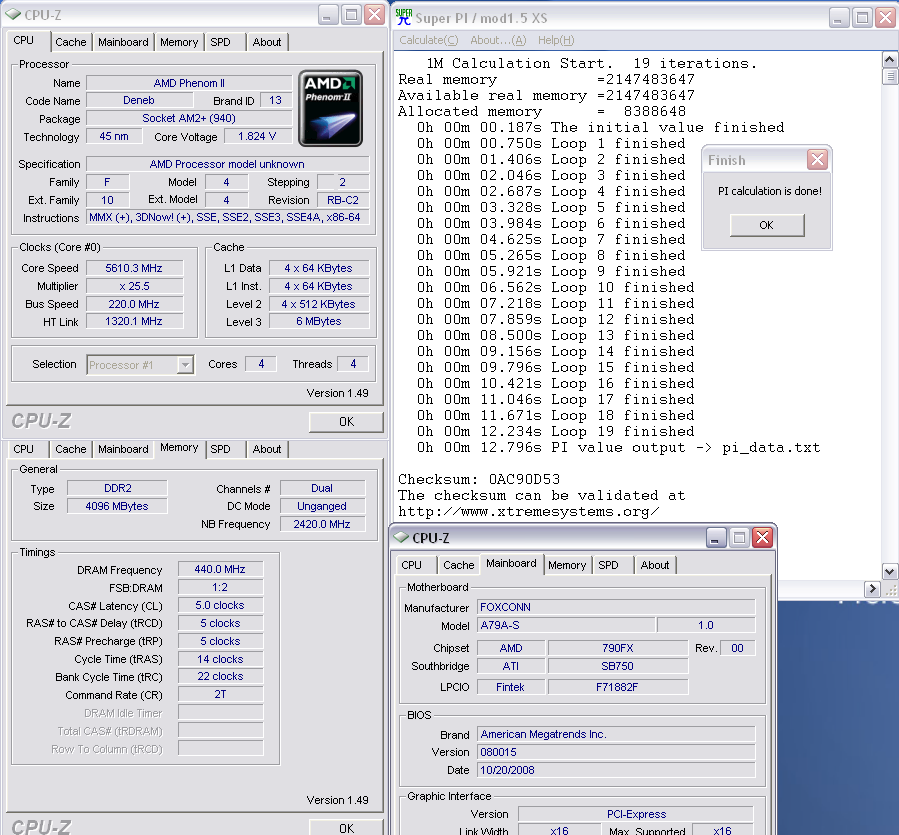899x835 pixels.
Task: Open Help menu in Super PI
Action: click(x=556, y=40)
